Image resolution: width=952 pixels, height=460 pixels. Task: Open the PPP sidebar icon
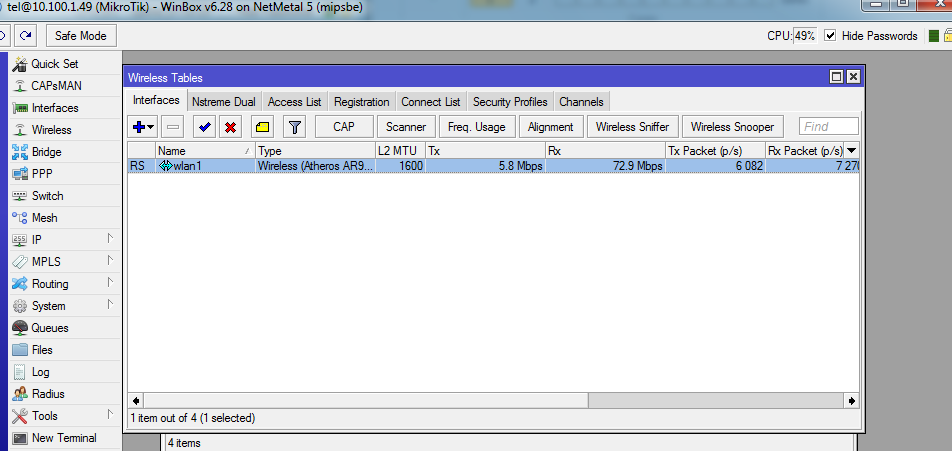(20, 174)
